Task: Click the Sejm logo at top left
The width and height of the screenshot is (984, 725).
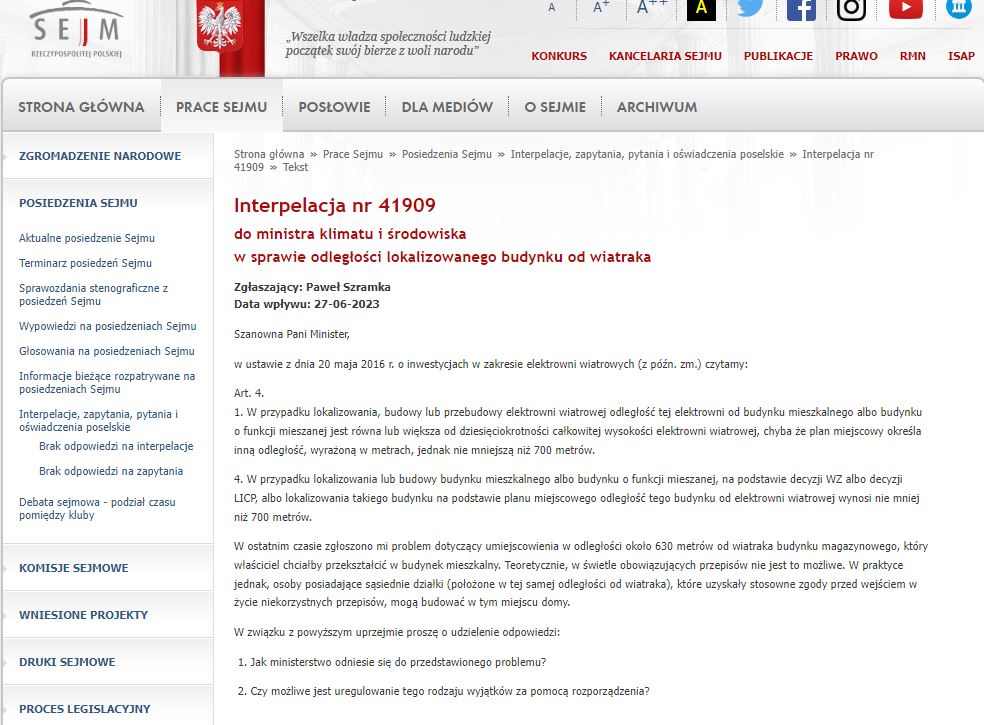Action: (x=76, y=30)
